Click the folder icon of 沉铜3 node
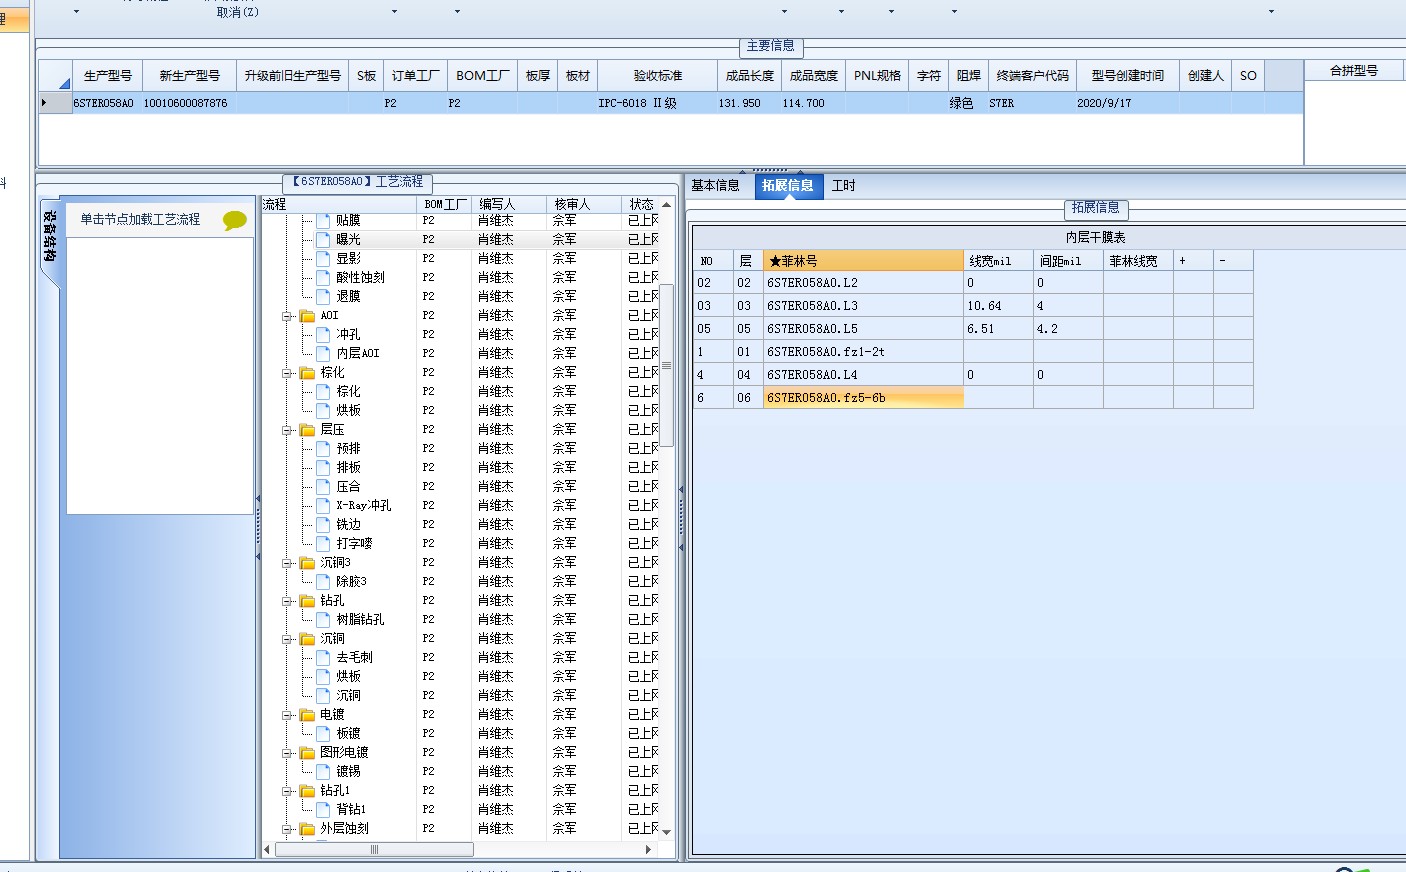Screen dimensions: 1406x872 [308, 562]
